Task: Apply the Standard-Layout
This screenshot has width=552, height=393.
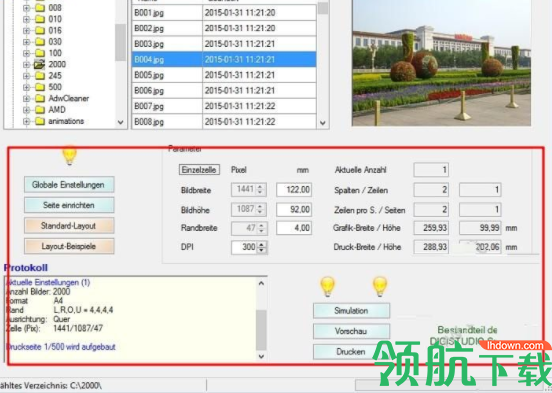Action: pyautogui.click(x=69, y=225)
